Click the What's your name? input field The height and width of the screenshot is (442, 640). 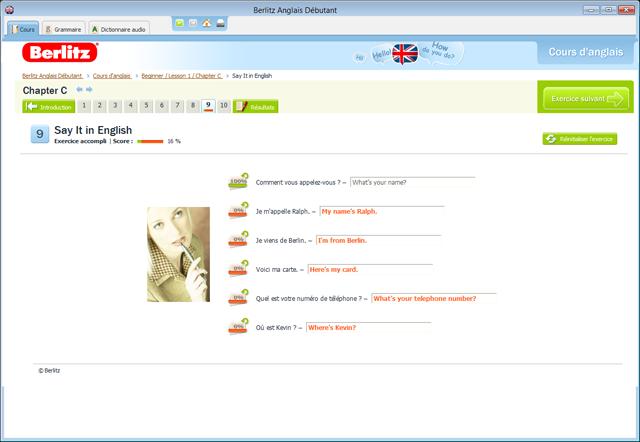tap(413, 182)
